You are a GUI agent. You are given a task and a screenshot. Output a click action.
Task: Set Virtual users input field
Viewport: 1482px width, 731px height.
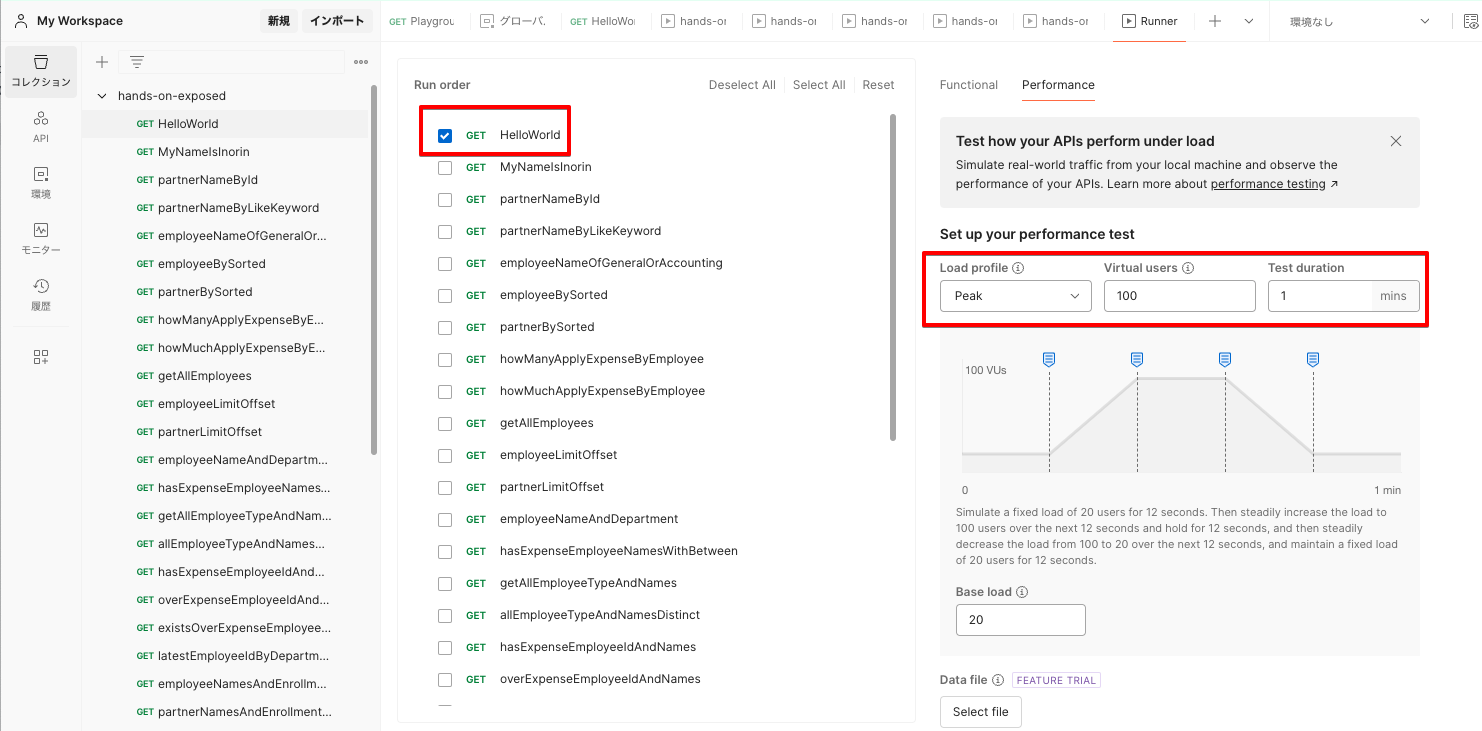pyautogui.click(x=1179, y=296)
